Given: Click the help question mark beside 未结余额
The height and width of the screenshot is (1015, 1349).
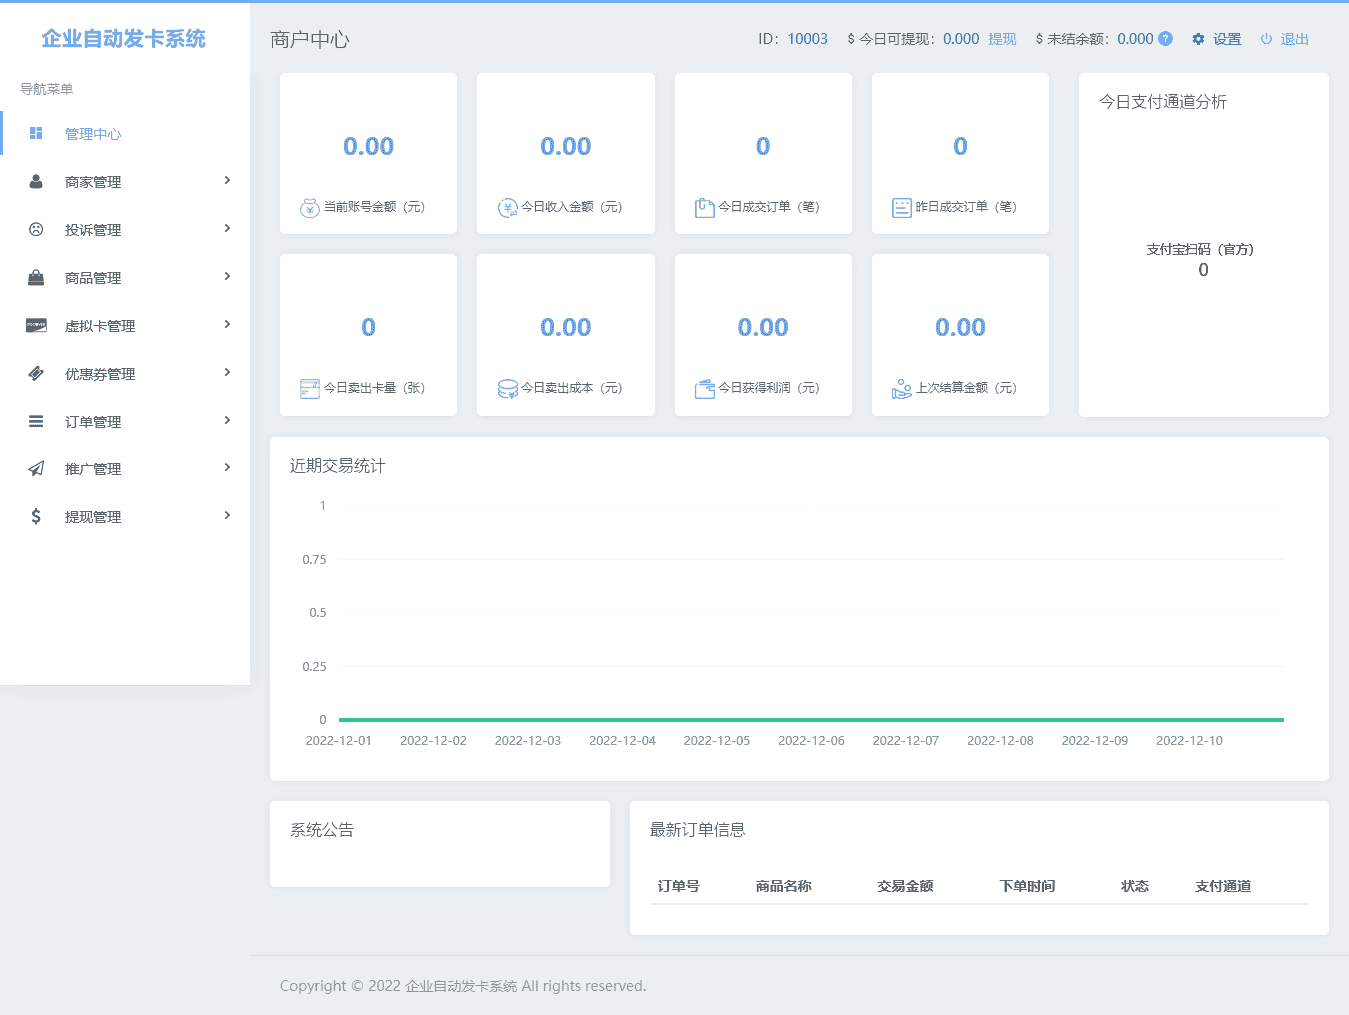Looking at the screenshot, I should click(x=1165, y=38).
